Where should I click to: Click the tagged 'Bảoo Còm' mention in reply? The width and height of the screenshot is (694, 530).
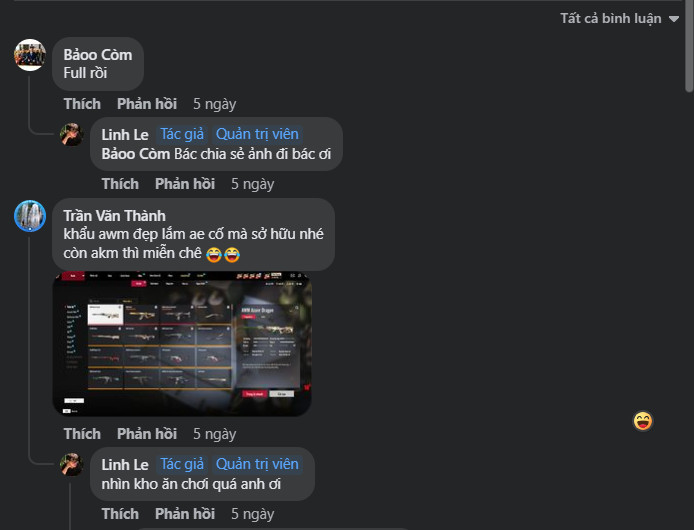click(x=136, y=154)
